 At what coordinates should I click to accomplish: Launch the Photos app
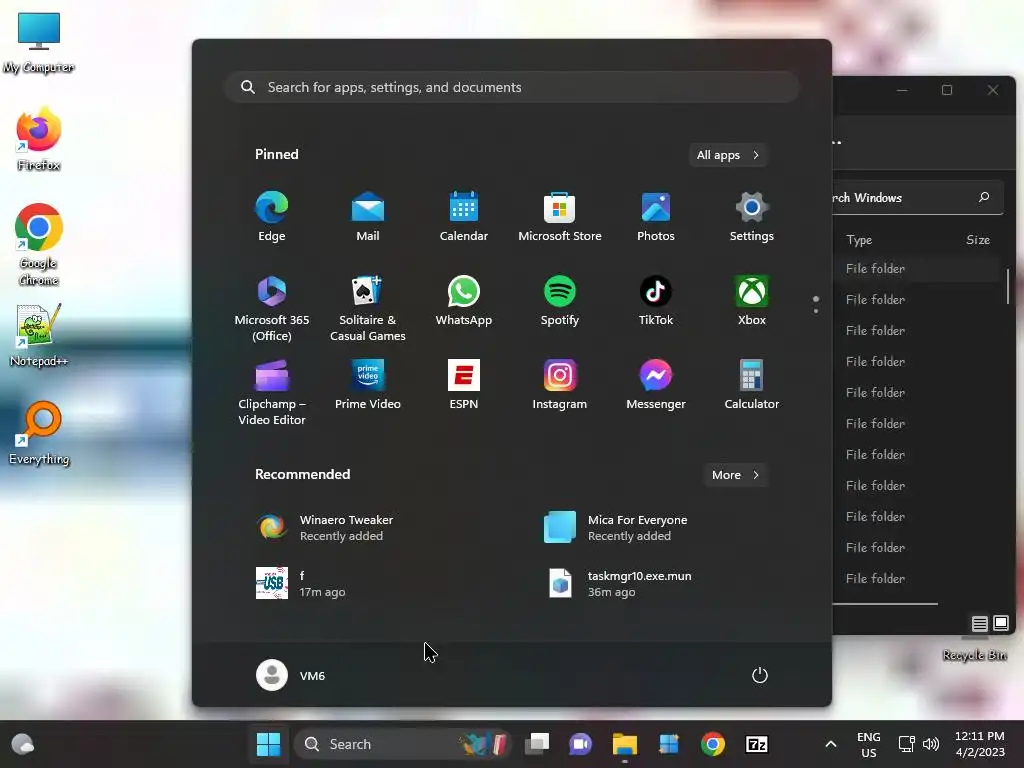coord(656,217)
